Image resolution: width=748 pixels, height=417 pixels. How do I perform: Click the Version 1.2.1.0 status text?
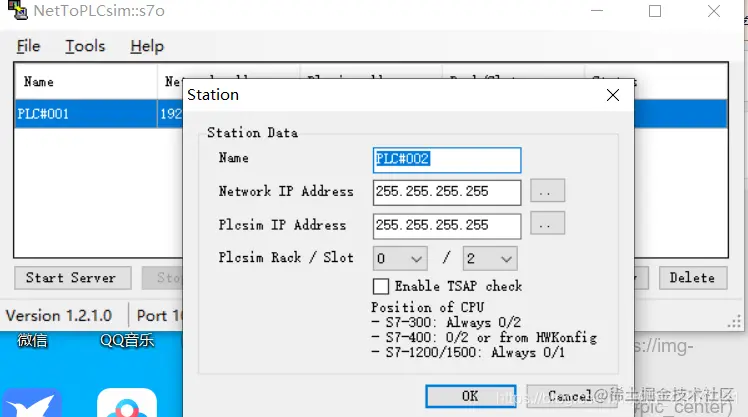(59, 315)
